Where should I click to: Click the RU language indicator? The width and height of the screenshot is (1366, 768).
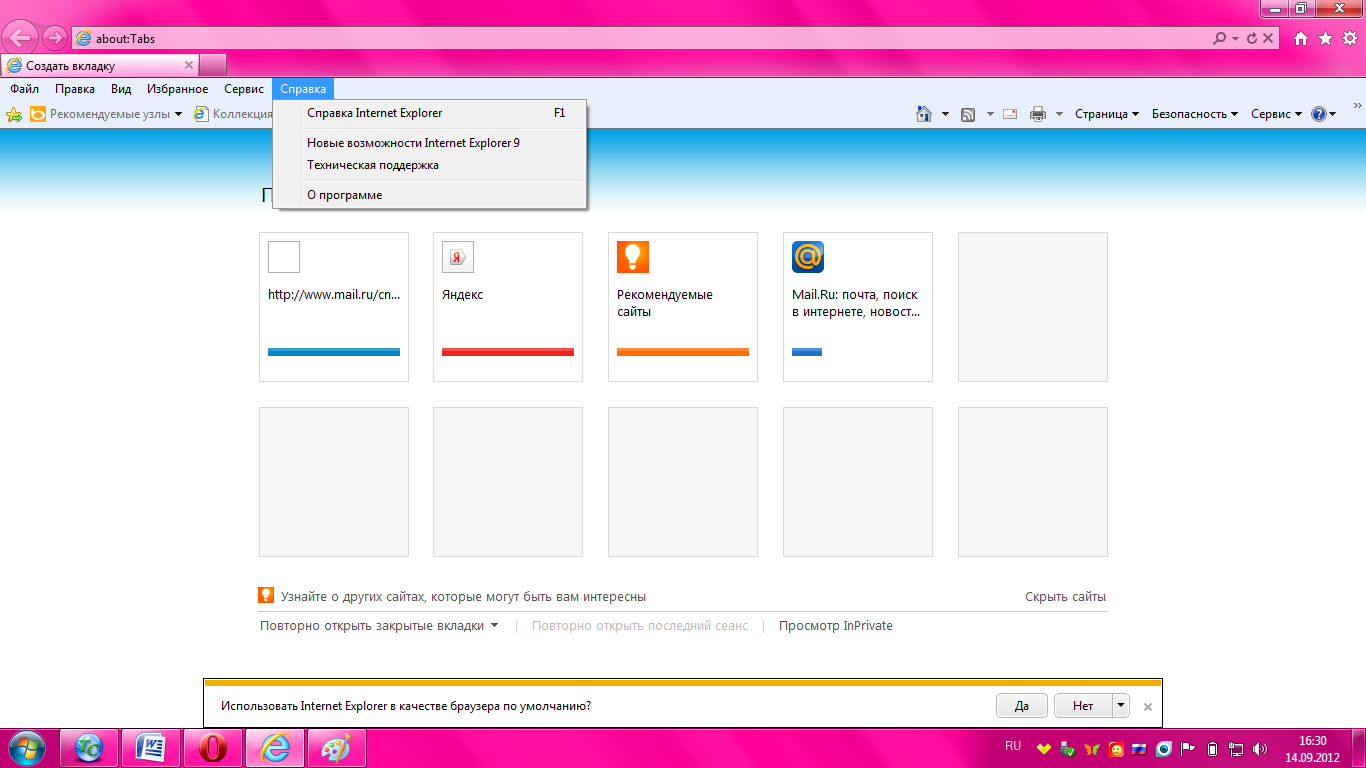click(1013, 746)
